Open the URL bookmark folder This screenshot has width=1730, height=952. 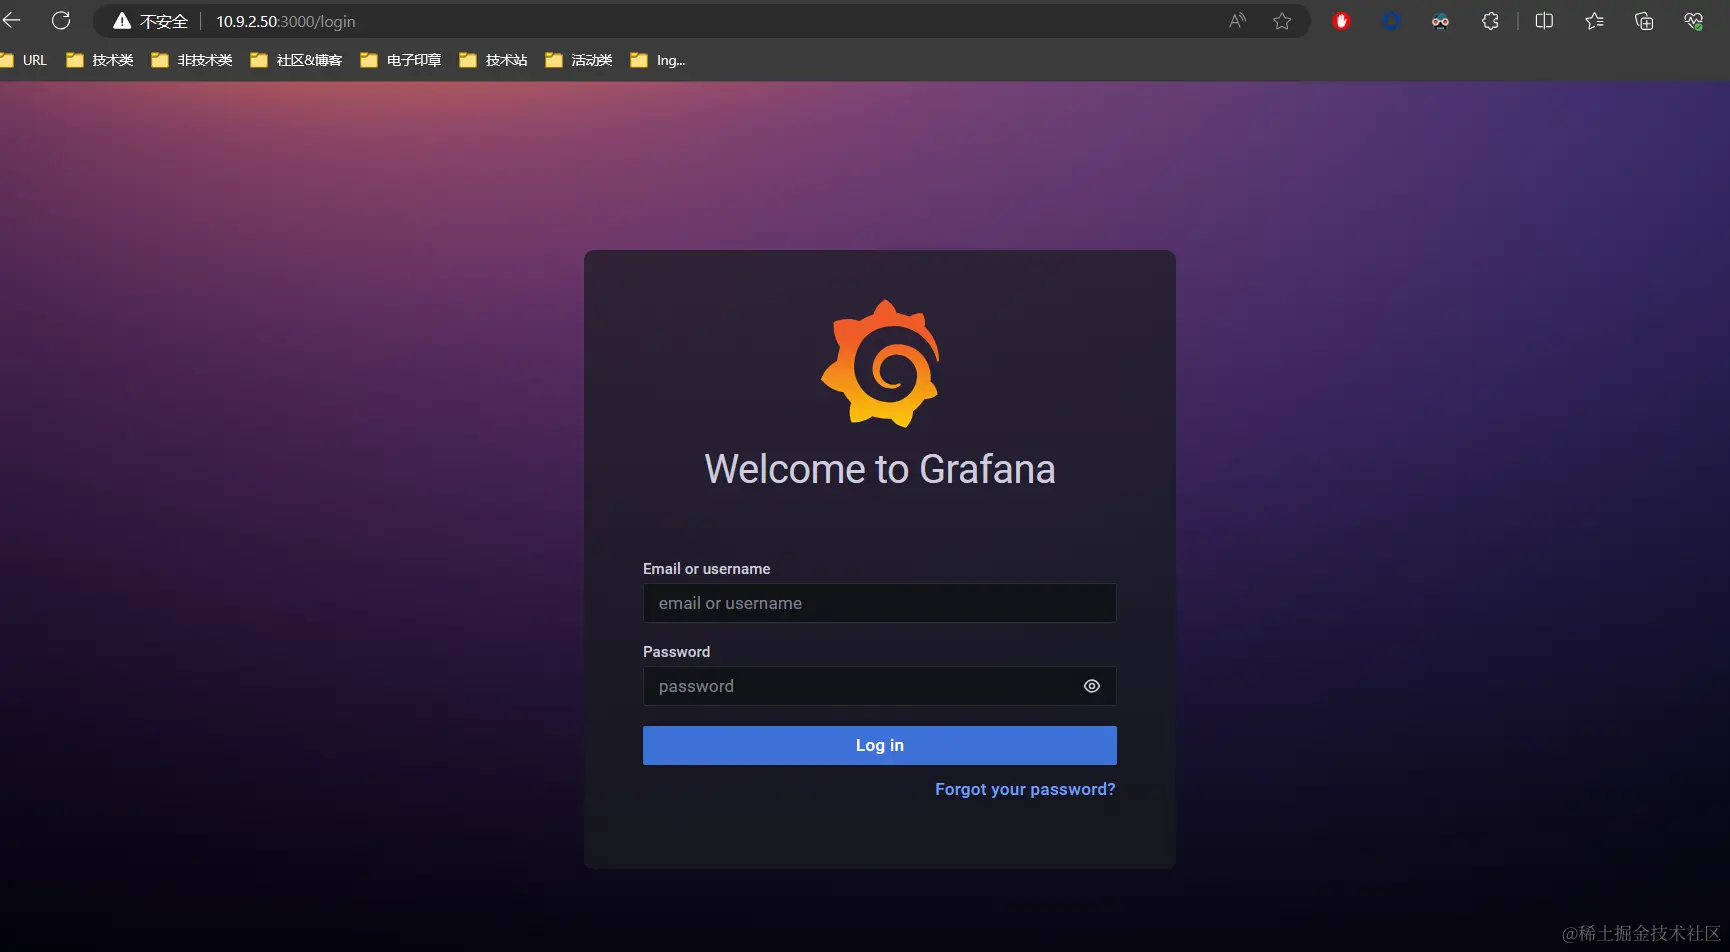(24, 60)
